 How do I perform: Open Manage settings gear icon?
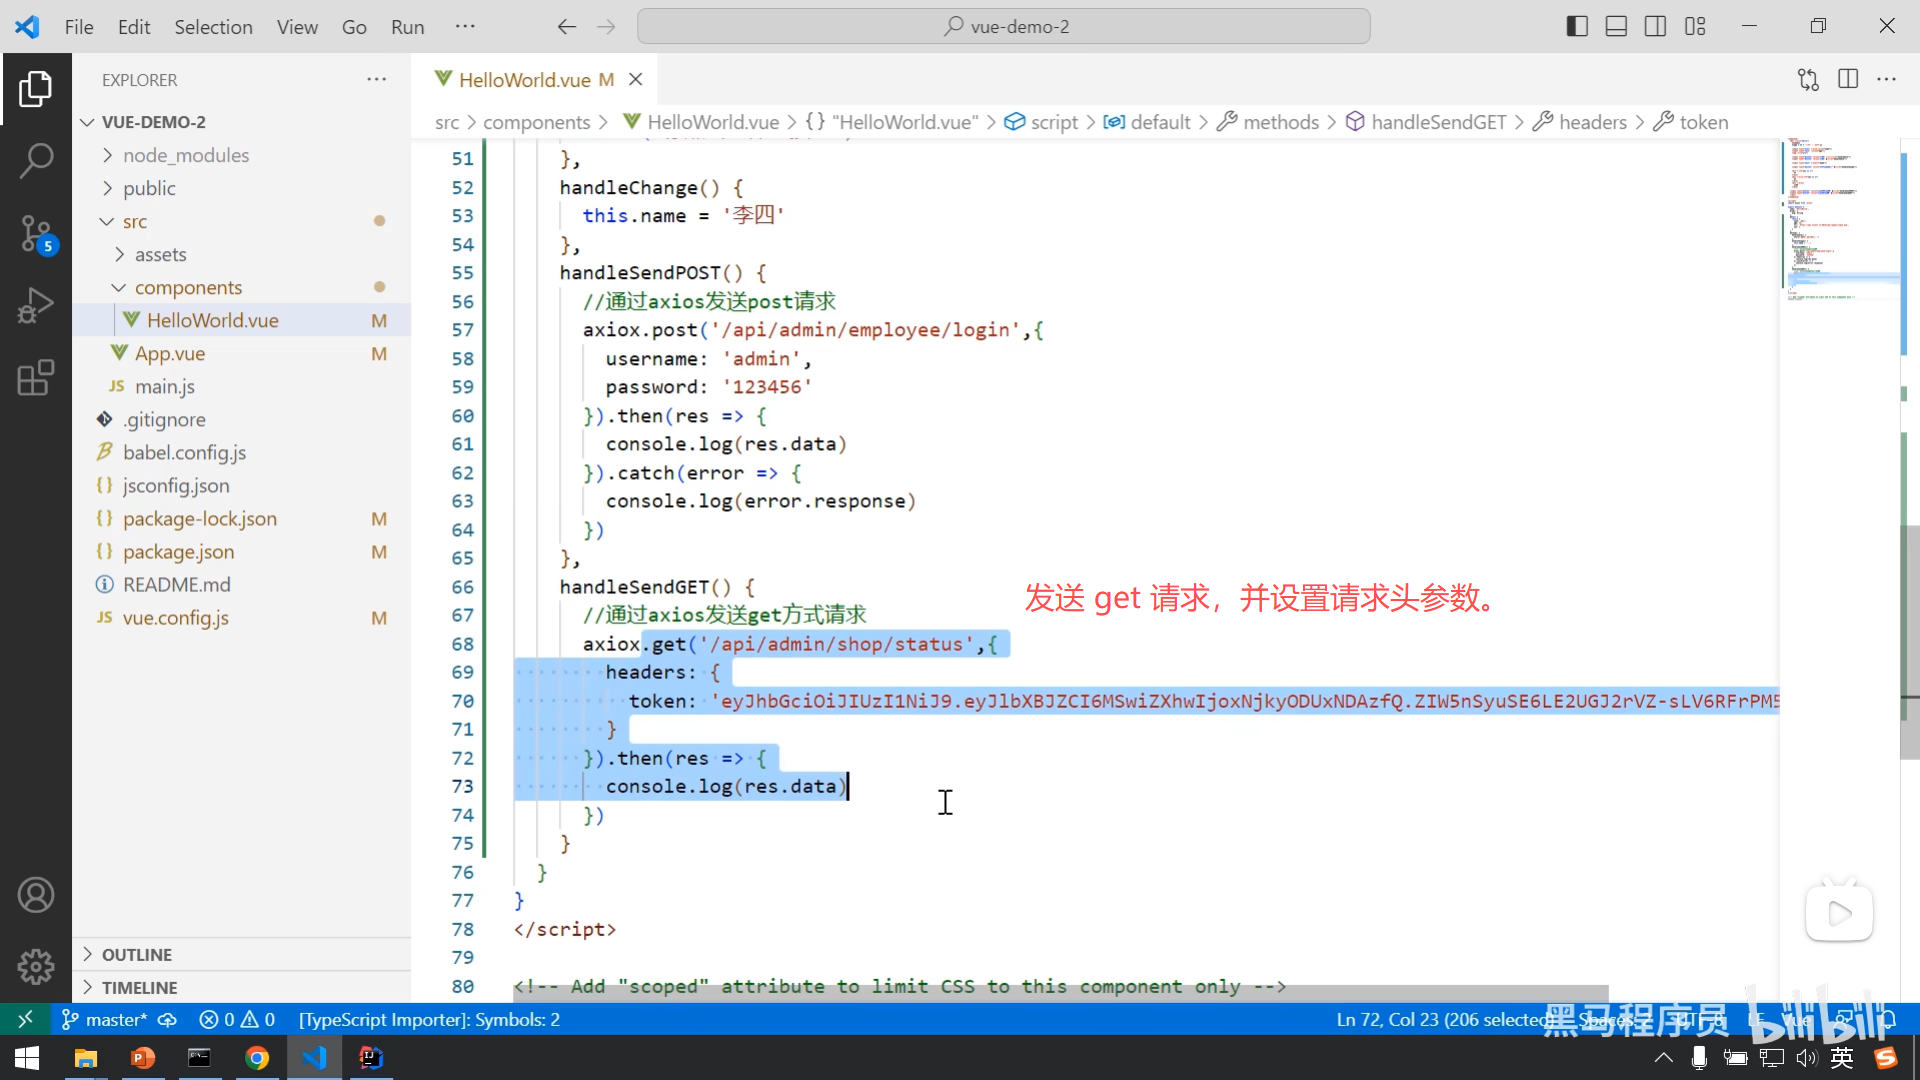[36, 966]
